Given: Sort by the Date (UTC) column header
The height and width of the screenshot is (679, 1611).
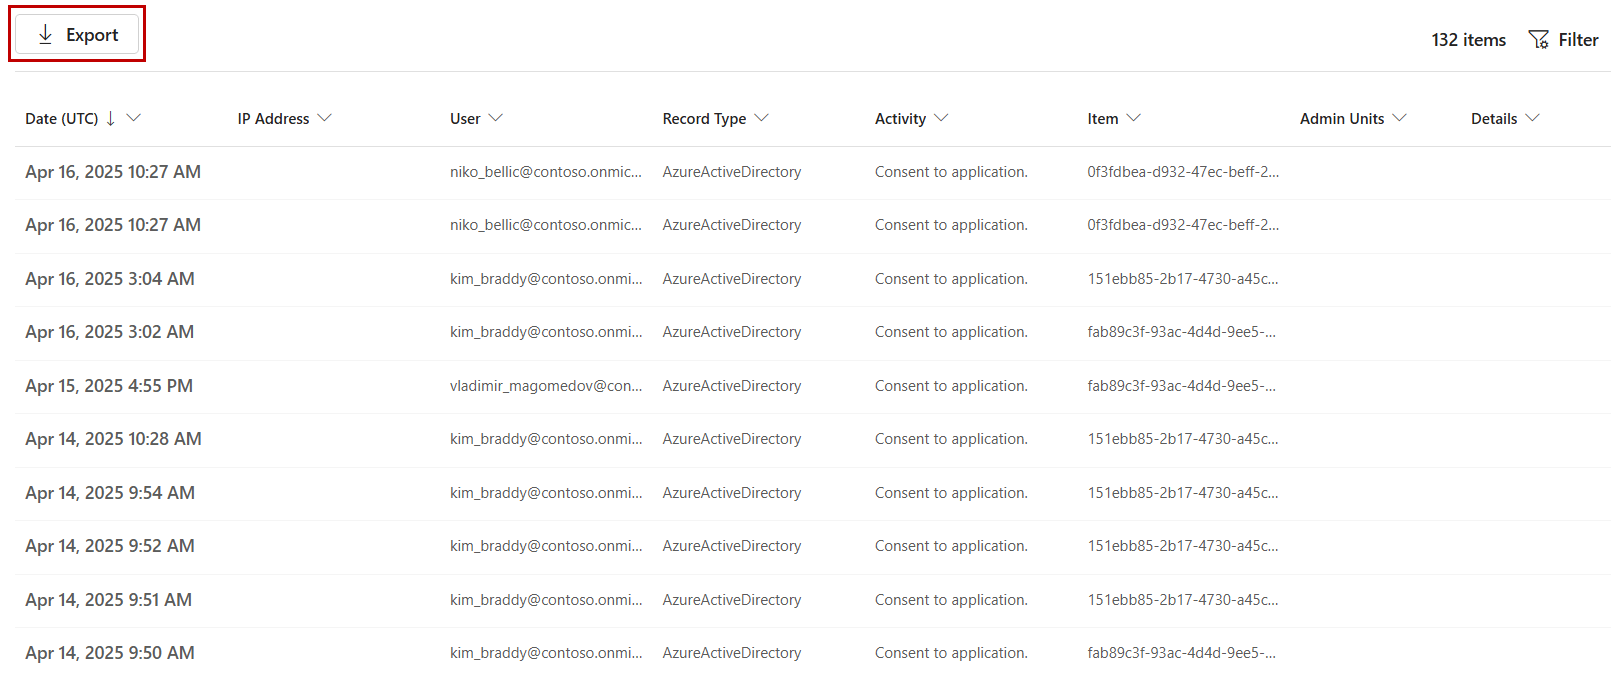Looking at the screenshot, I should coord(61,118).
